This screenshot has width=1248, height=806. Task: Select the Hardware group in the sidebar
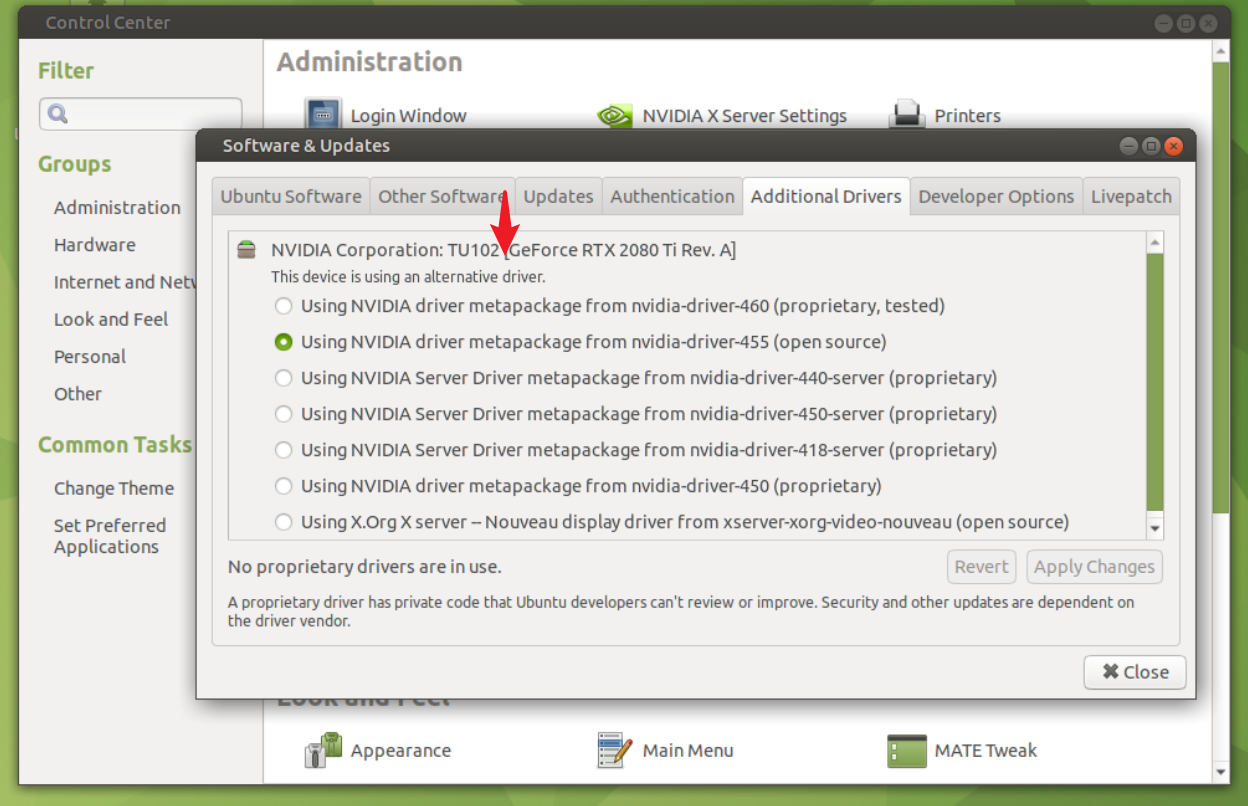point(94,245)
